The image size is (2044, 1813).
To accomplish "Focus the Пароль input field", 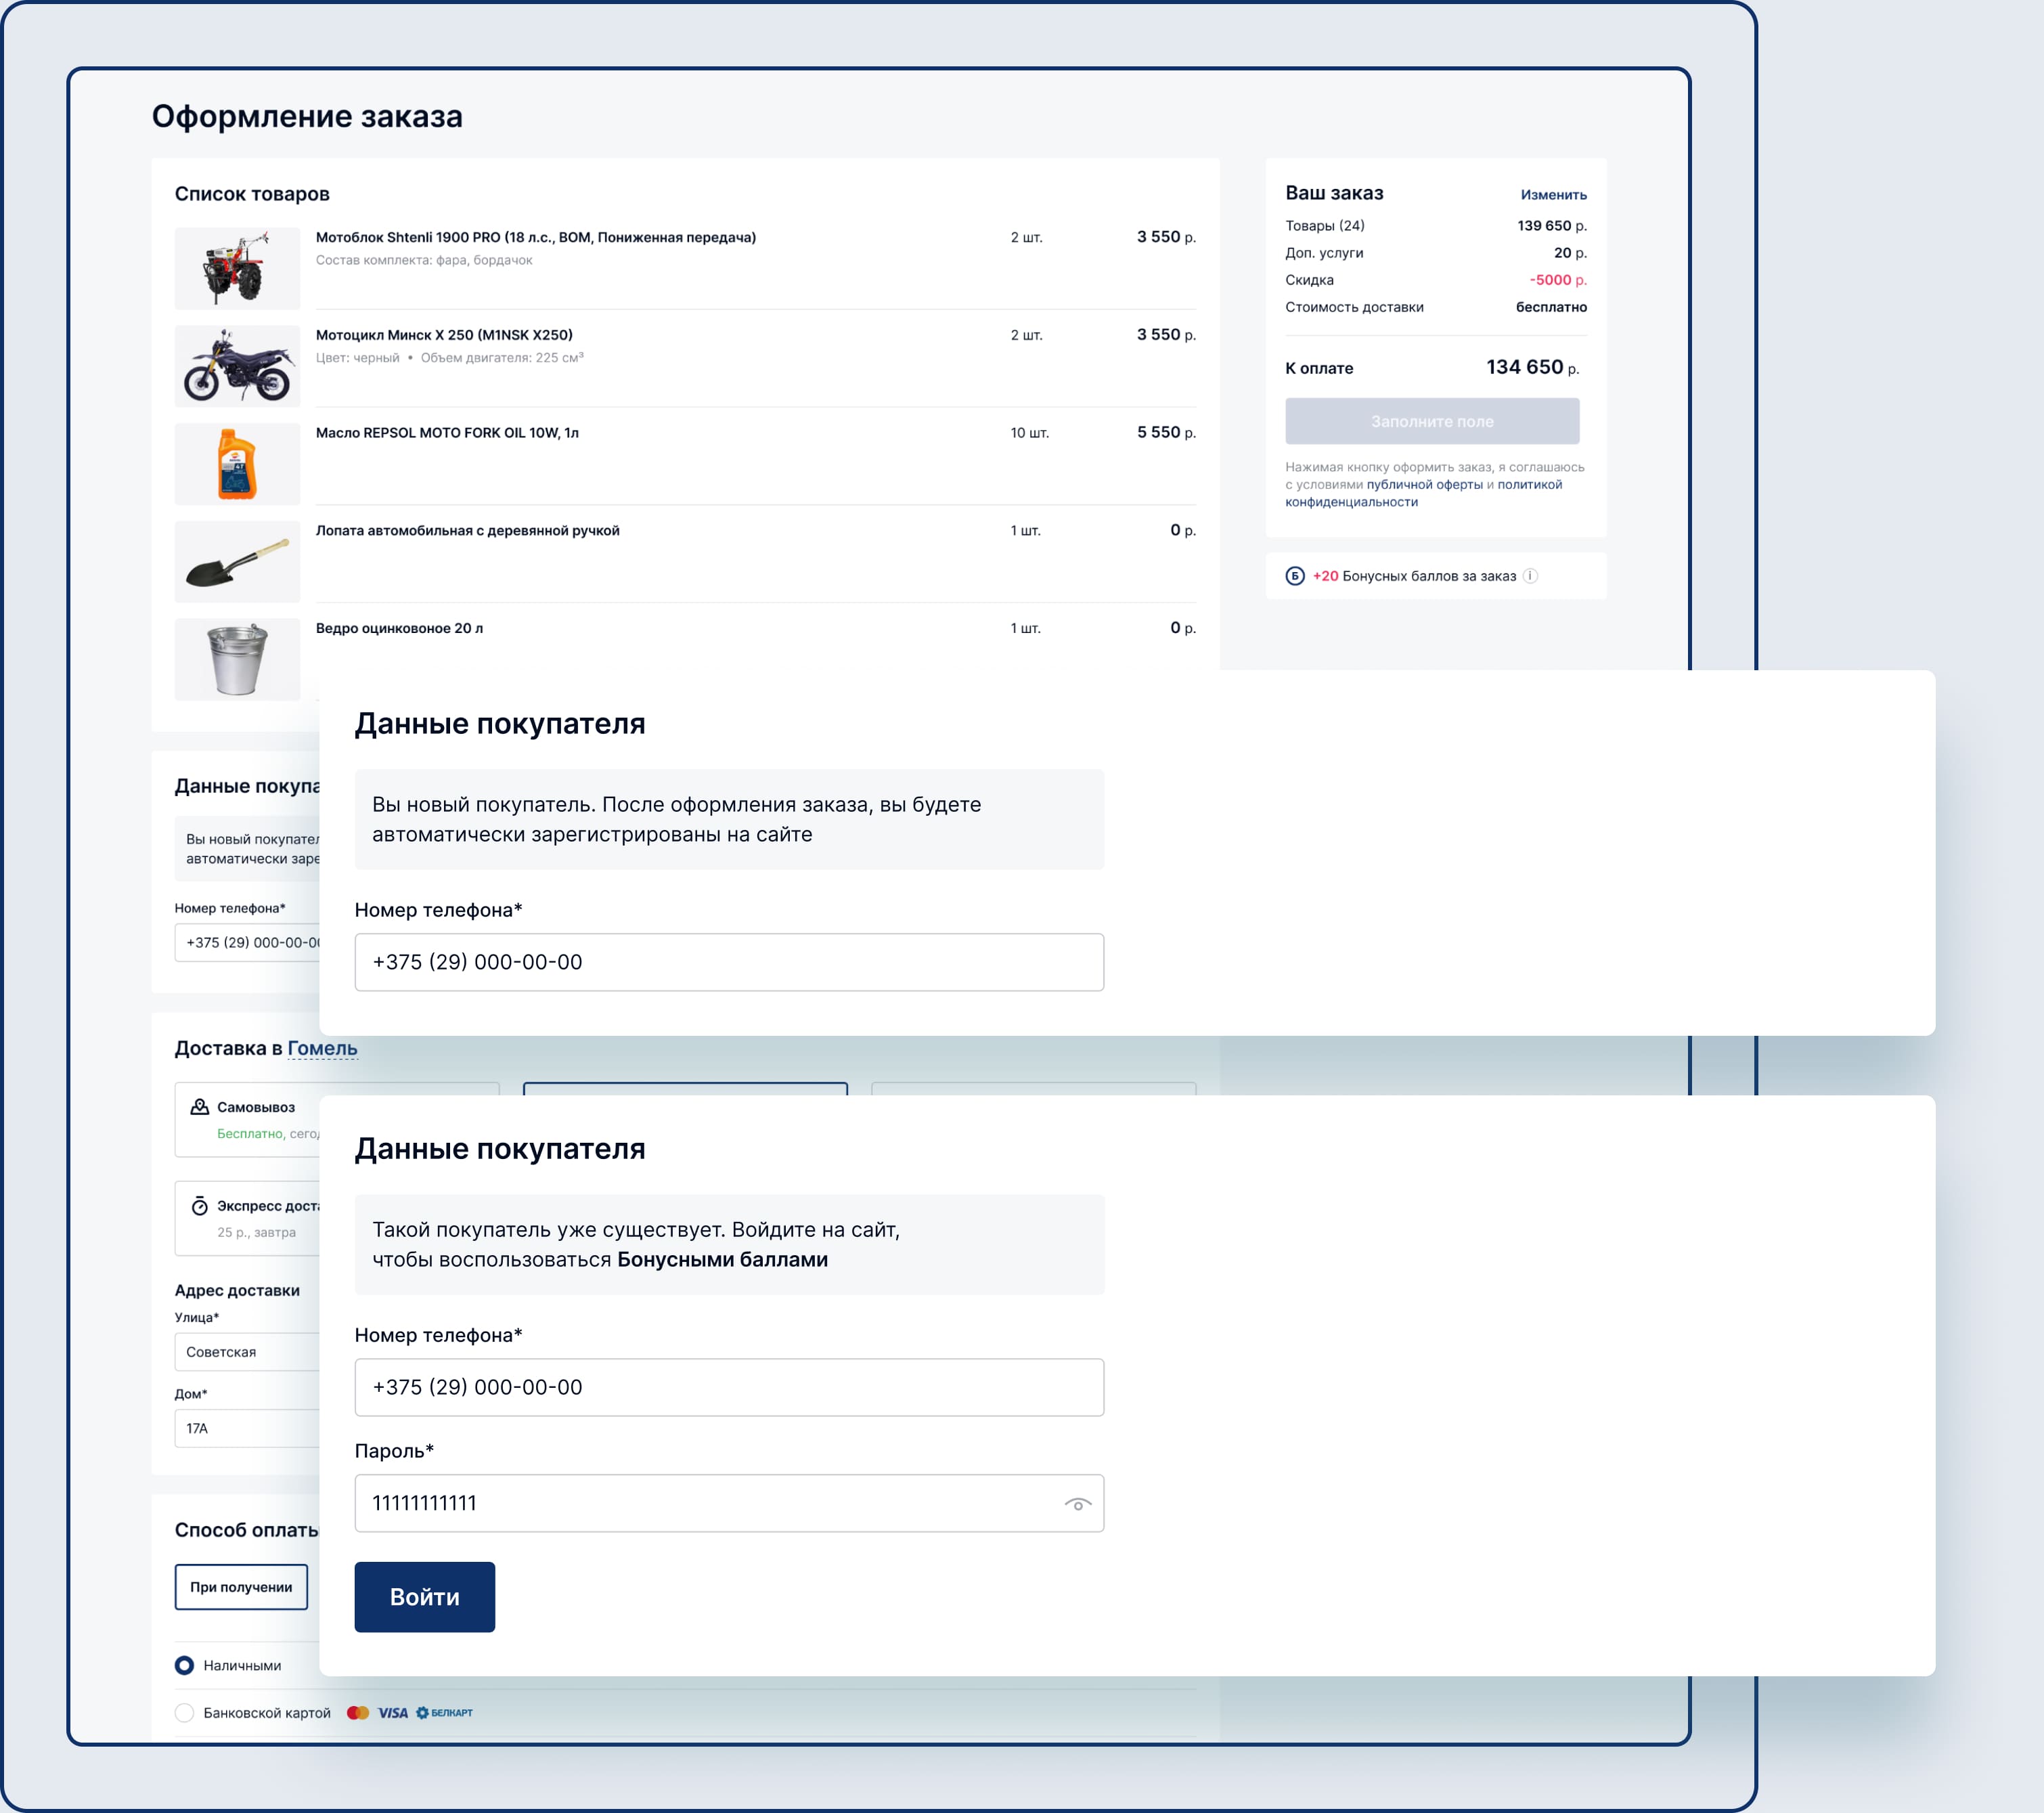I will point(700,1503).
